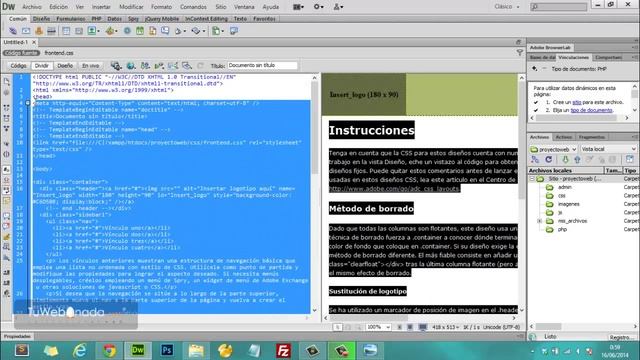
Task: Open the 100% zoom dropdown
Action: pyautogui.click(x=378, y=327)
